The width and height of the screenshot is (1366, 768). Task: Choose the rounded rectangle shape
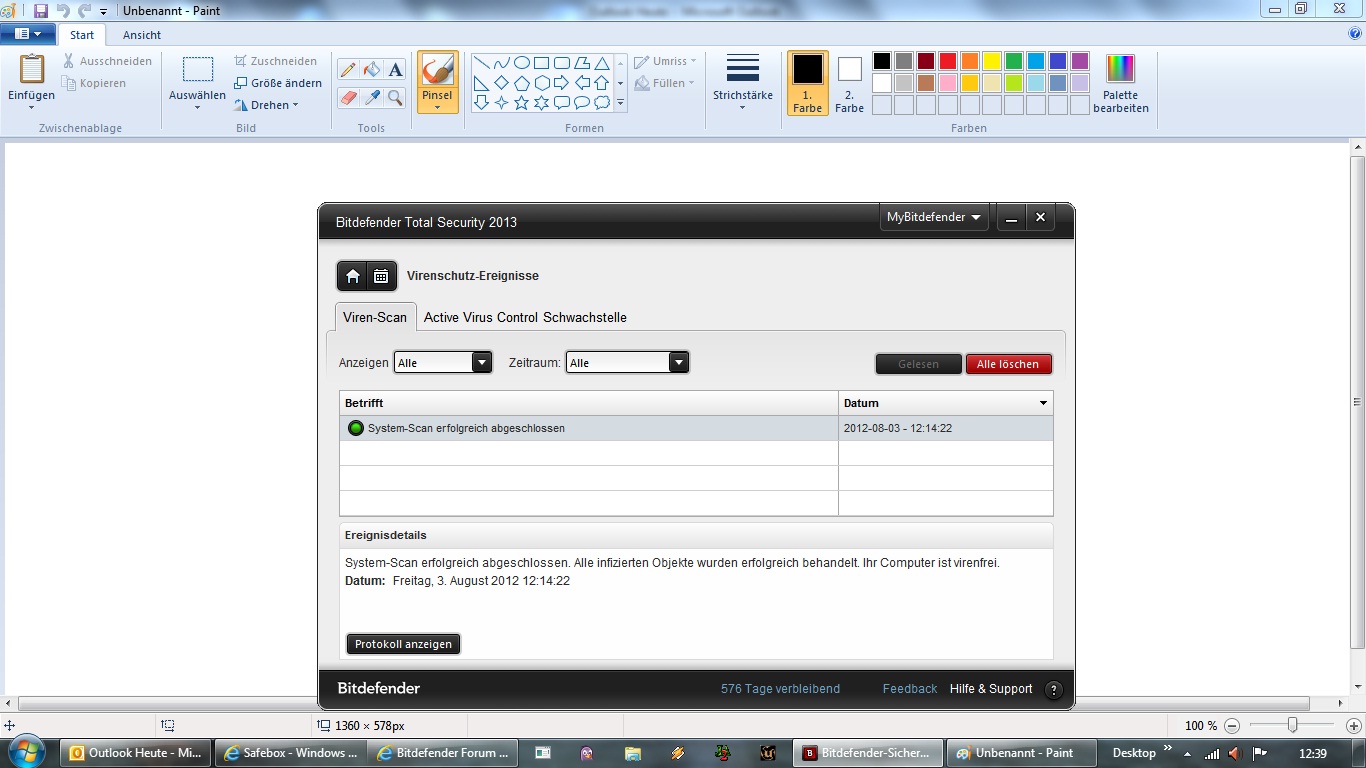pos(562,63)
